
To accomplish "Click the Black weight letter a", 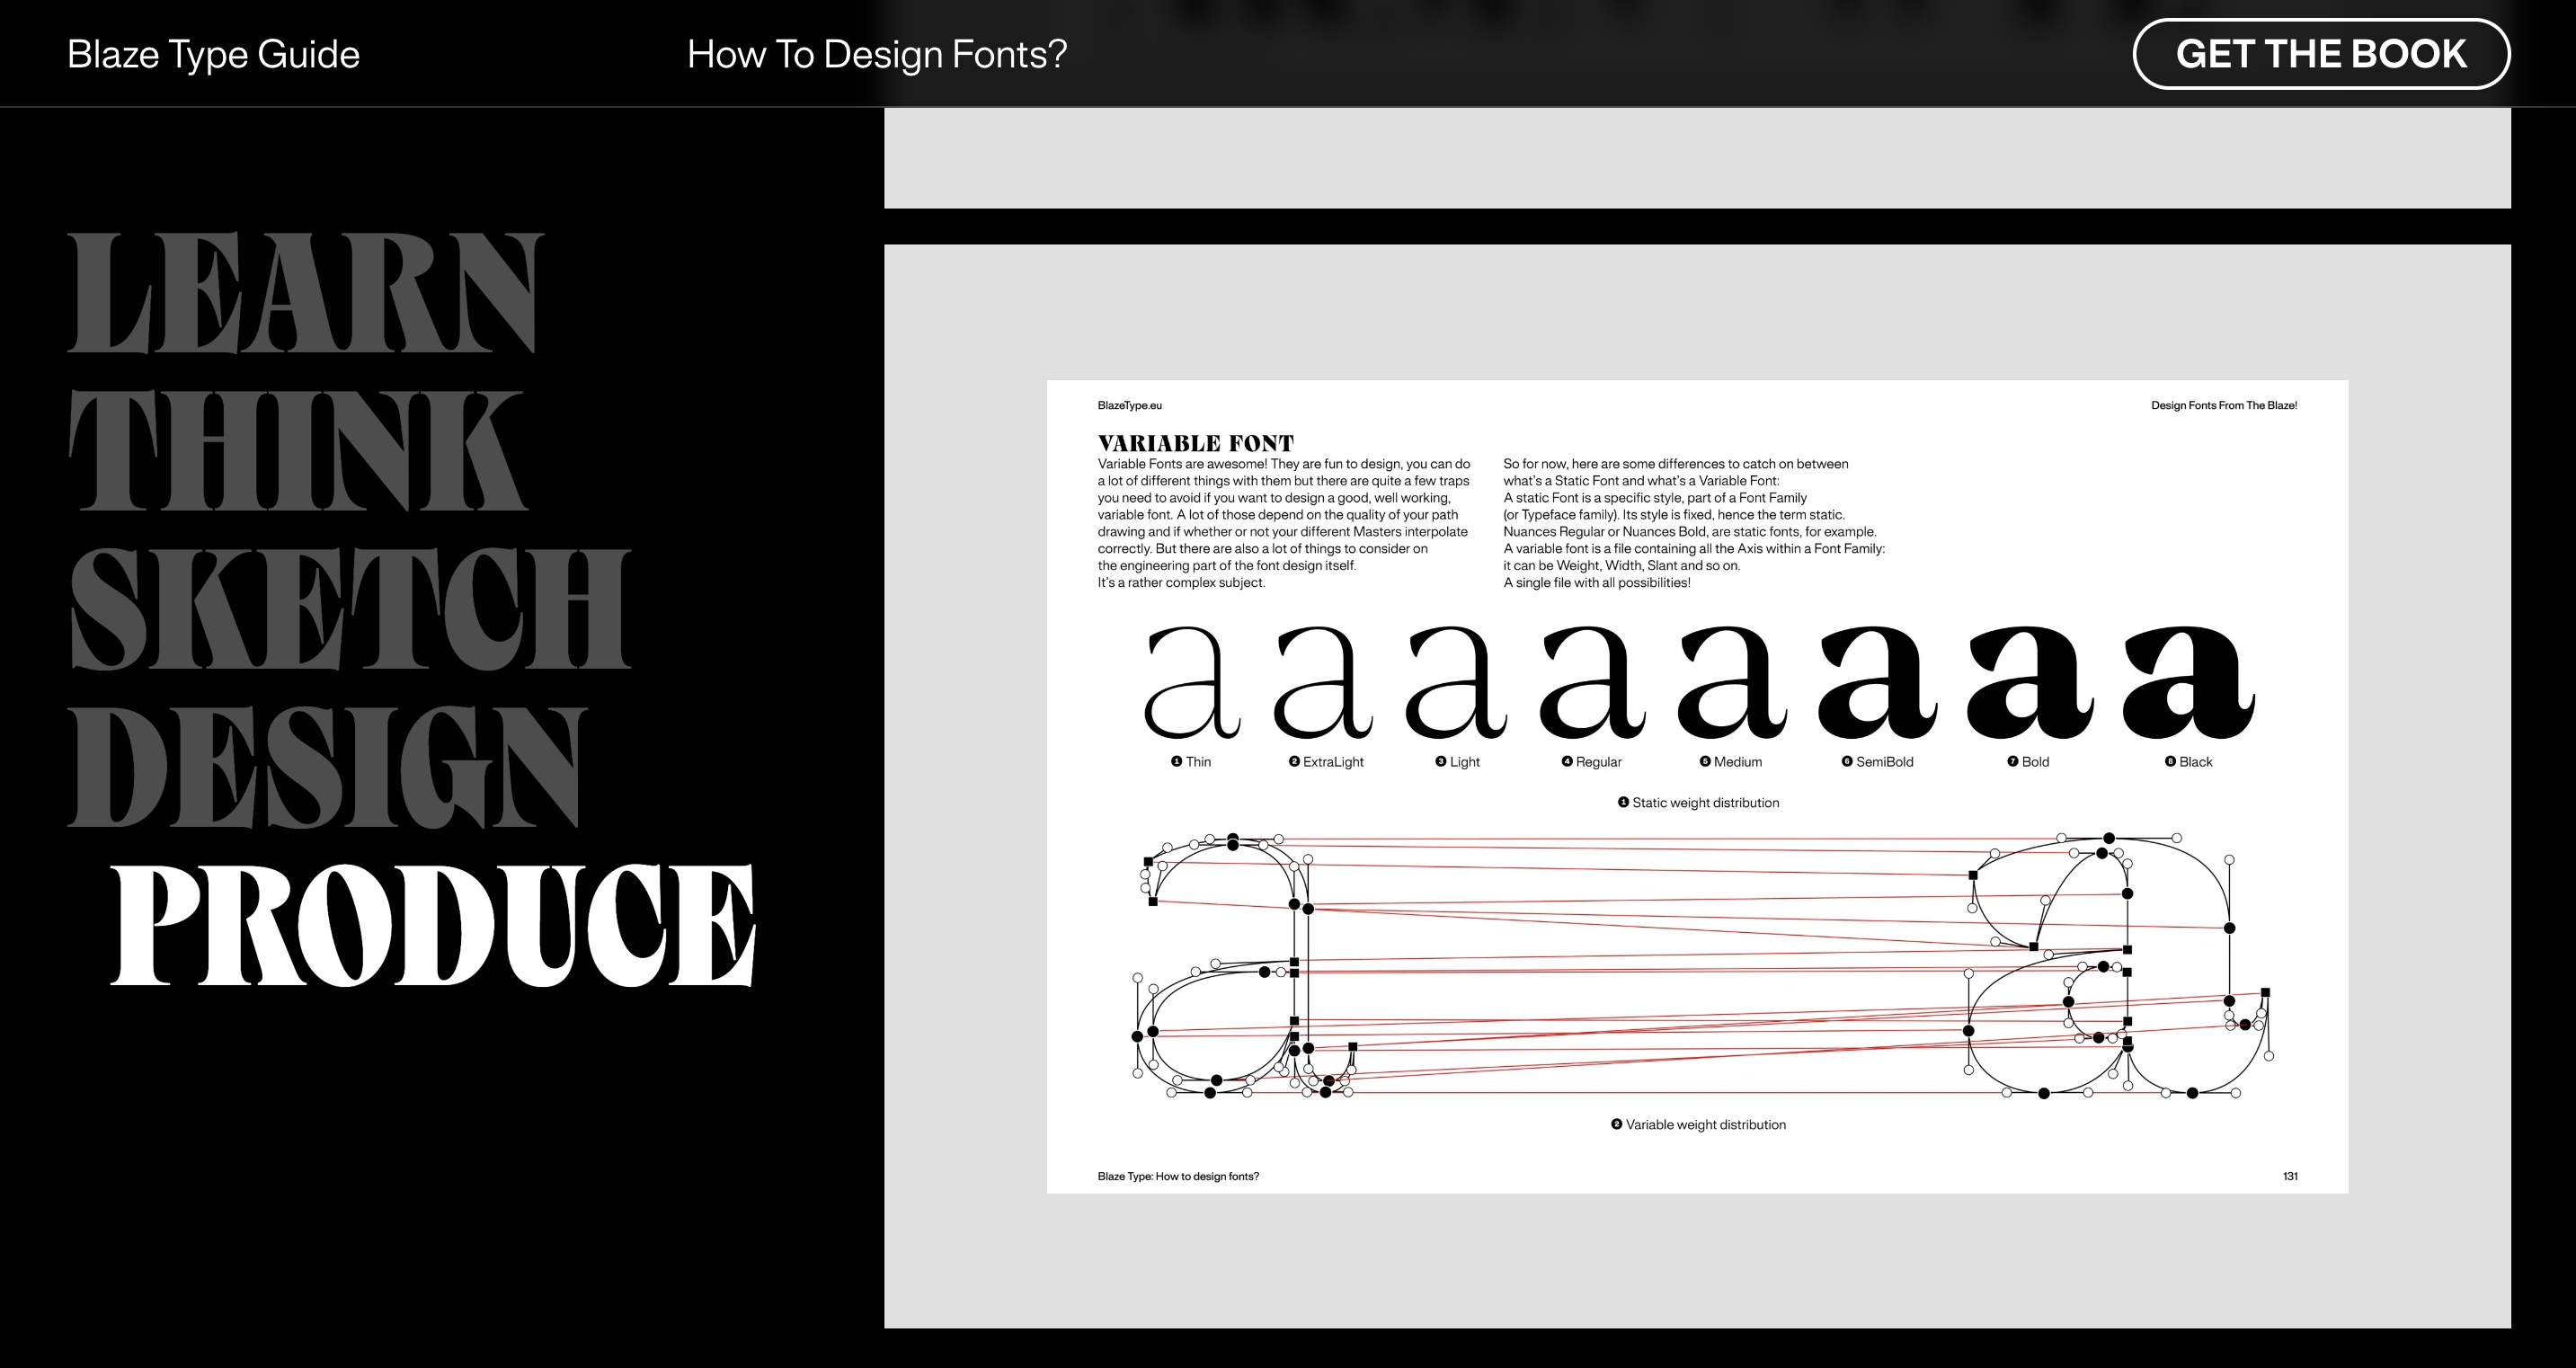I will point(2188,684).
